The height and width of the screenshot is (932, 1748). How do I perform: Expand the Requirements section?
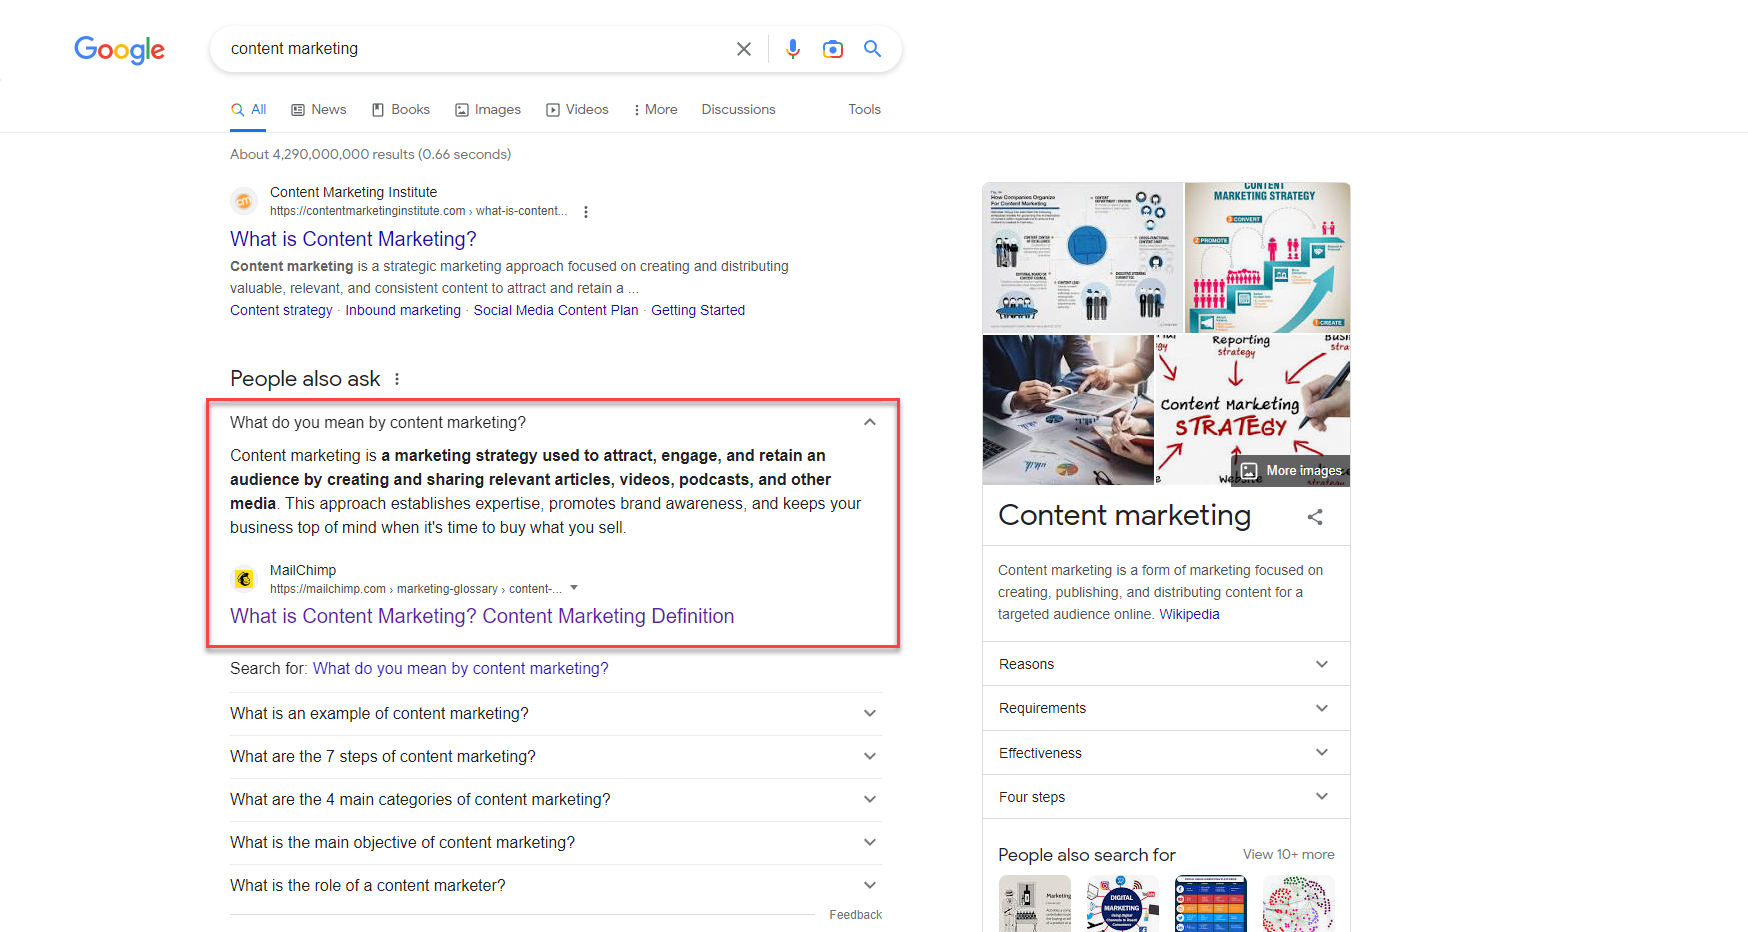click(1166, 708)
